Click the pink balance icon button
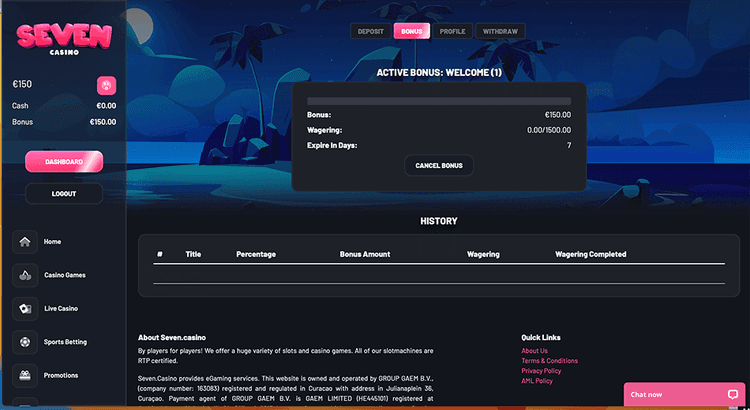750x410 pixels. (x=106, y=86)
